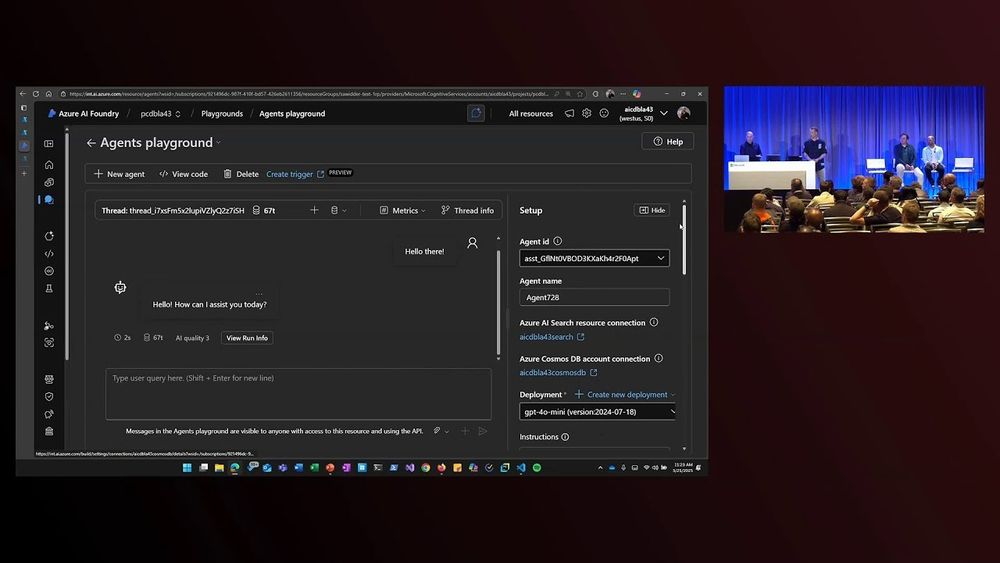Click AI quality 3 label
Image resolution: width=1000 pixels, height=563 pixels.
[x=192, y=338]
